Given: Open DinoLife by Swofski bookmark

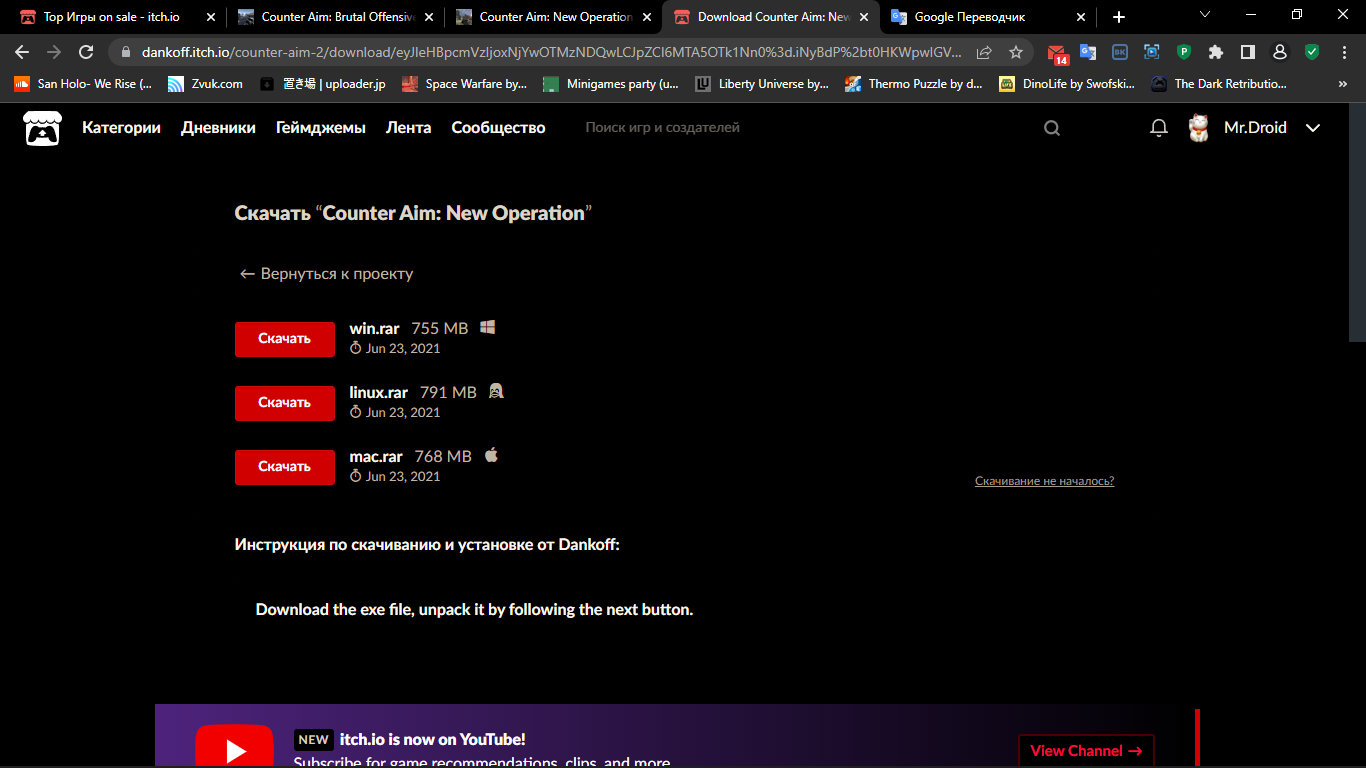Looking at the screenshot, I should click(x=1067, y=84).
